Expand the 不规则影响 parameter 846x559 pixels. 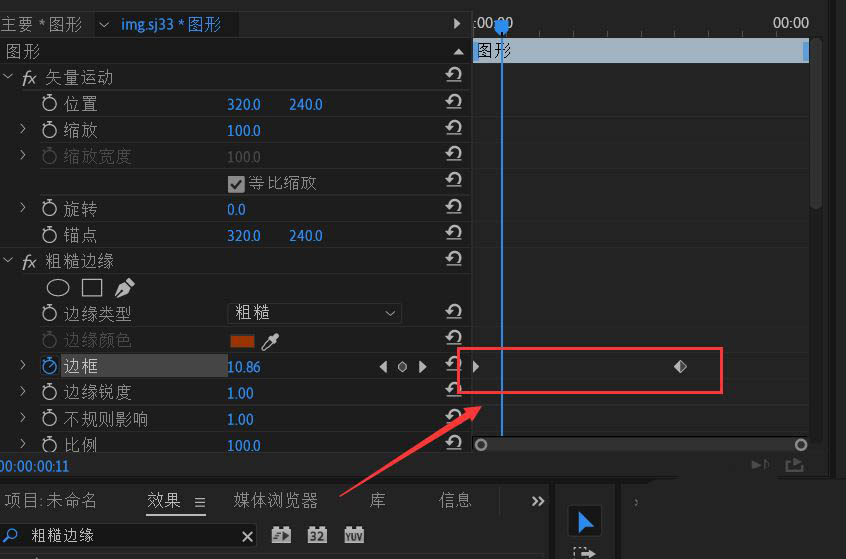pyautogui.click(x=23, y=417)
